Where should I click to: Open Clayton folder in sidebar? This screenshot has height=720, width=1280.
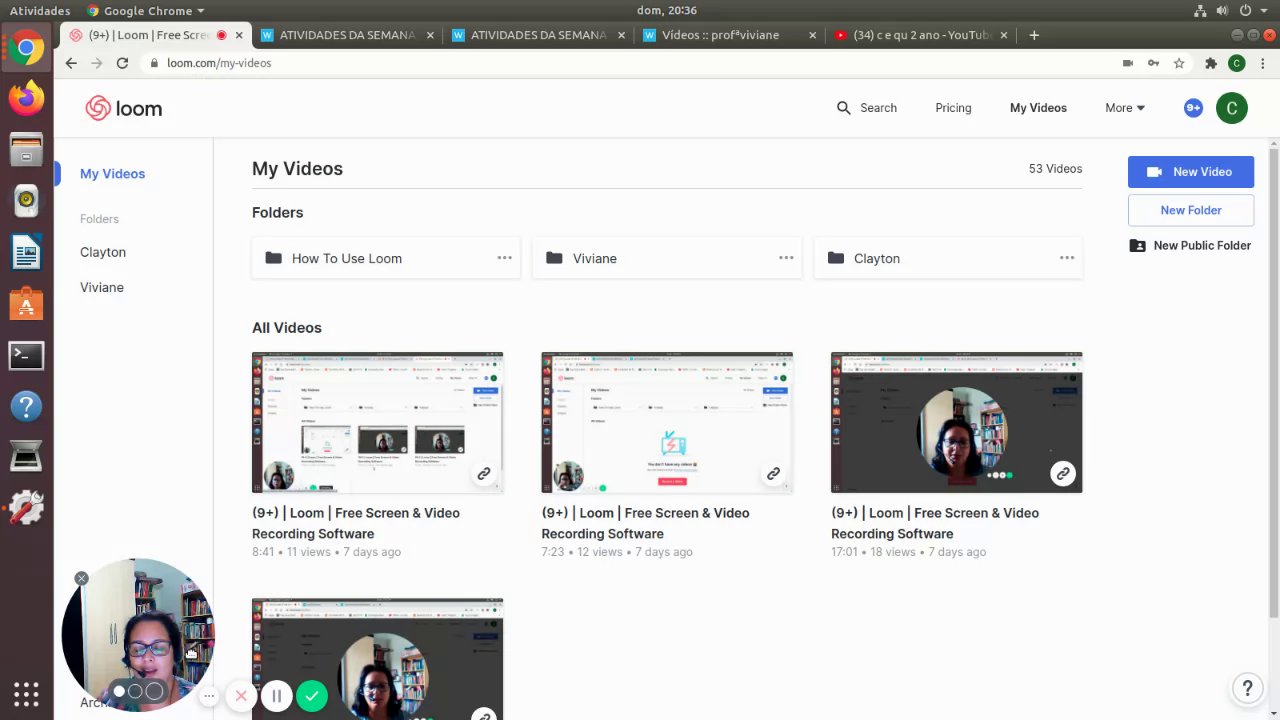click(x=103, y=252)
